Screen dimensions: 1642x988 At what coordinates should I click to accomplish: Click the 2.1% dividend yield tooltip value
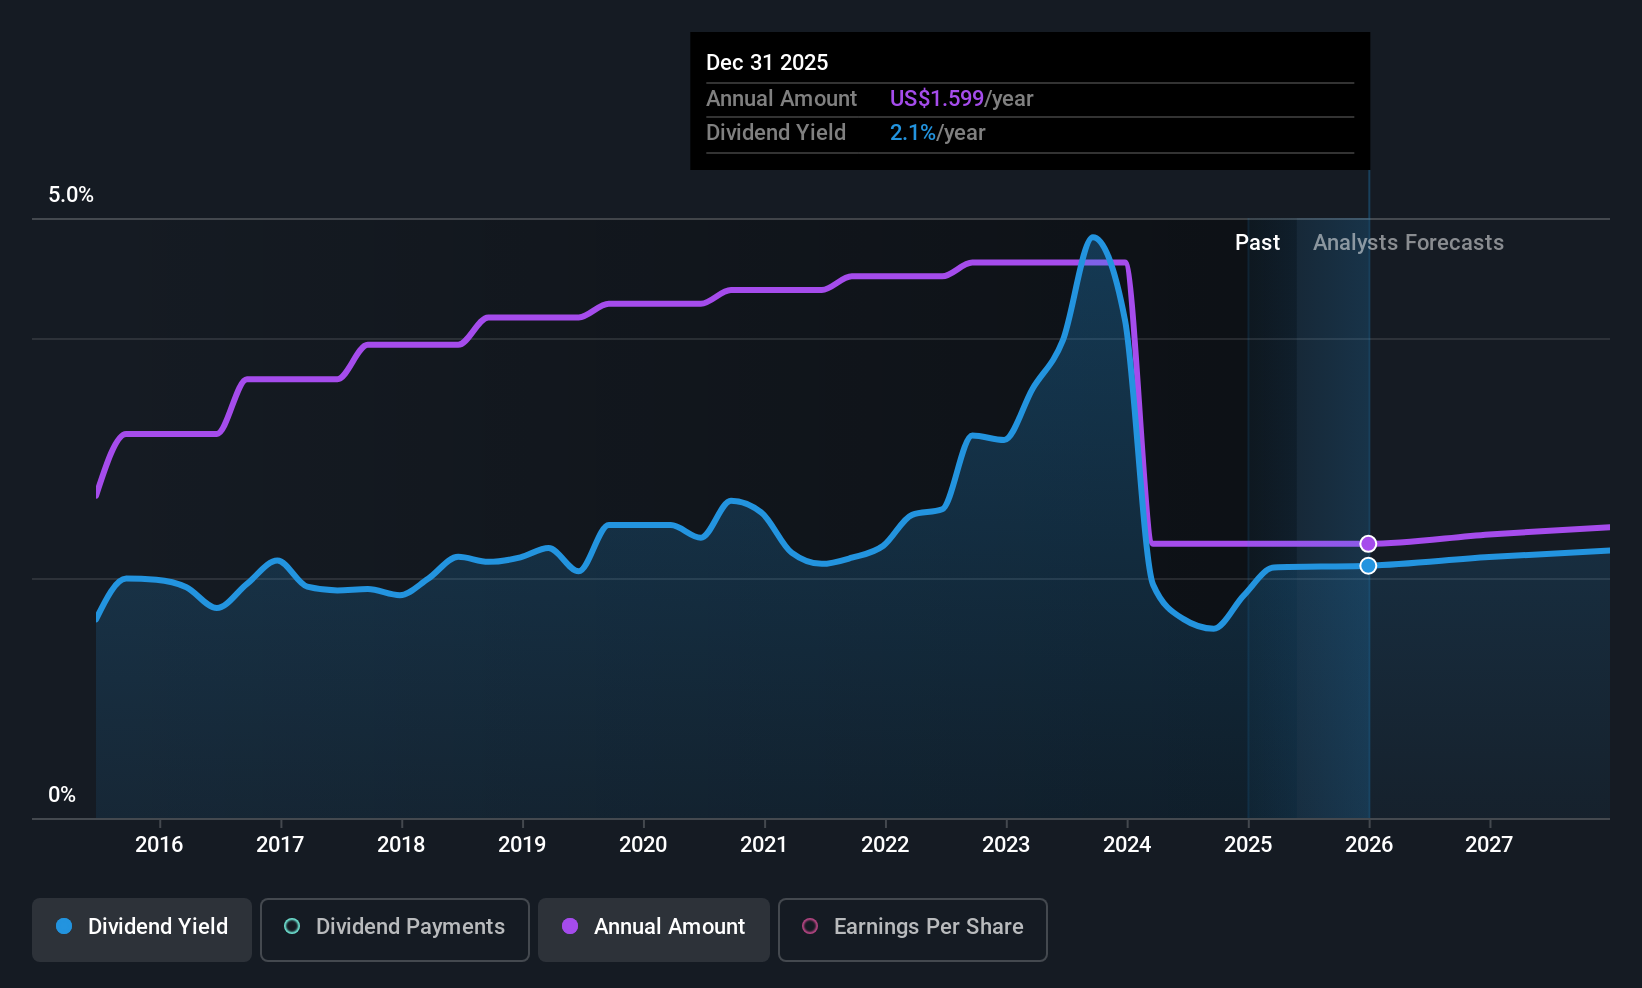tap(913, 133)
